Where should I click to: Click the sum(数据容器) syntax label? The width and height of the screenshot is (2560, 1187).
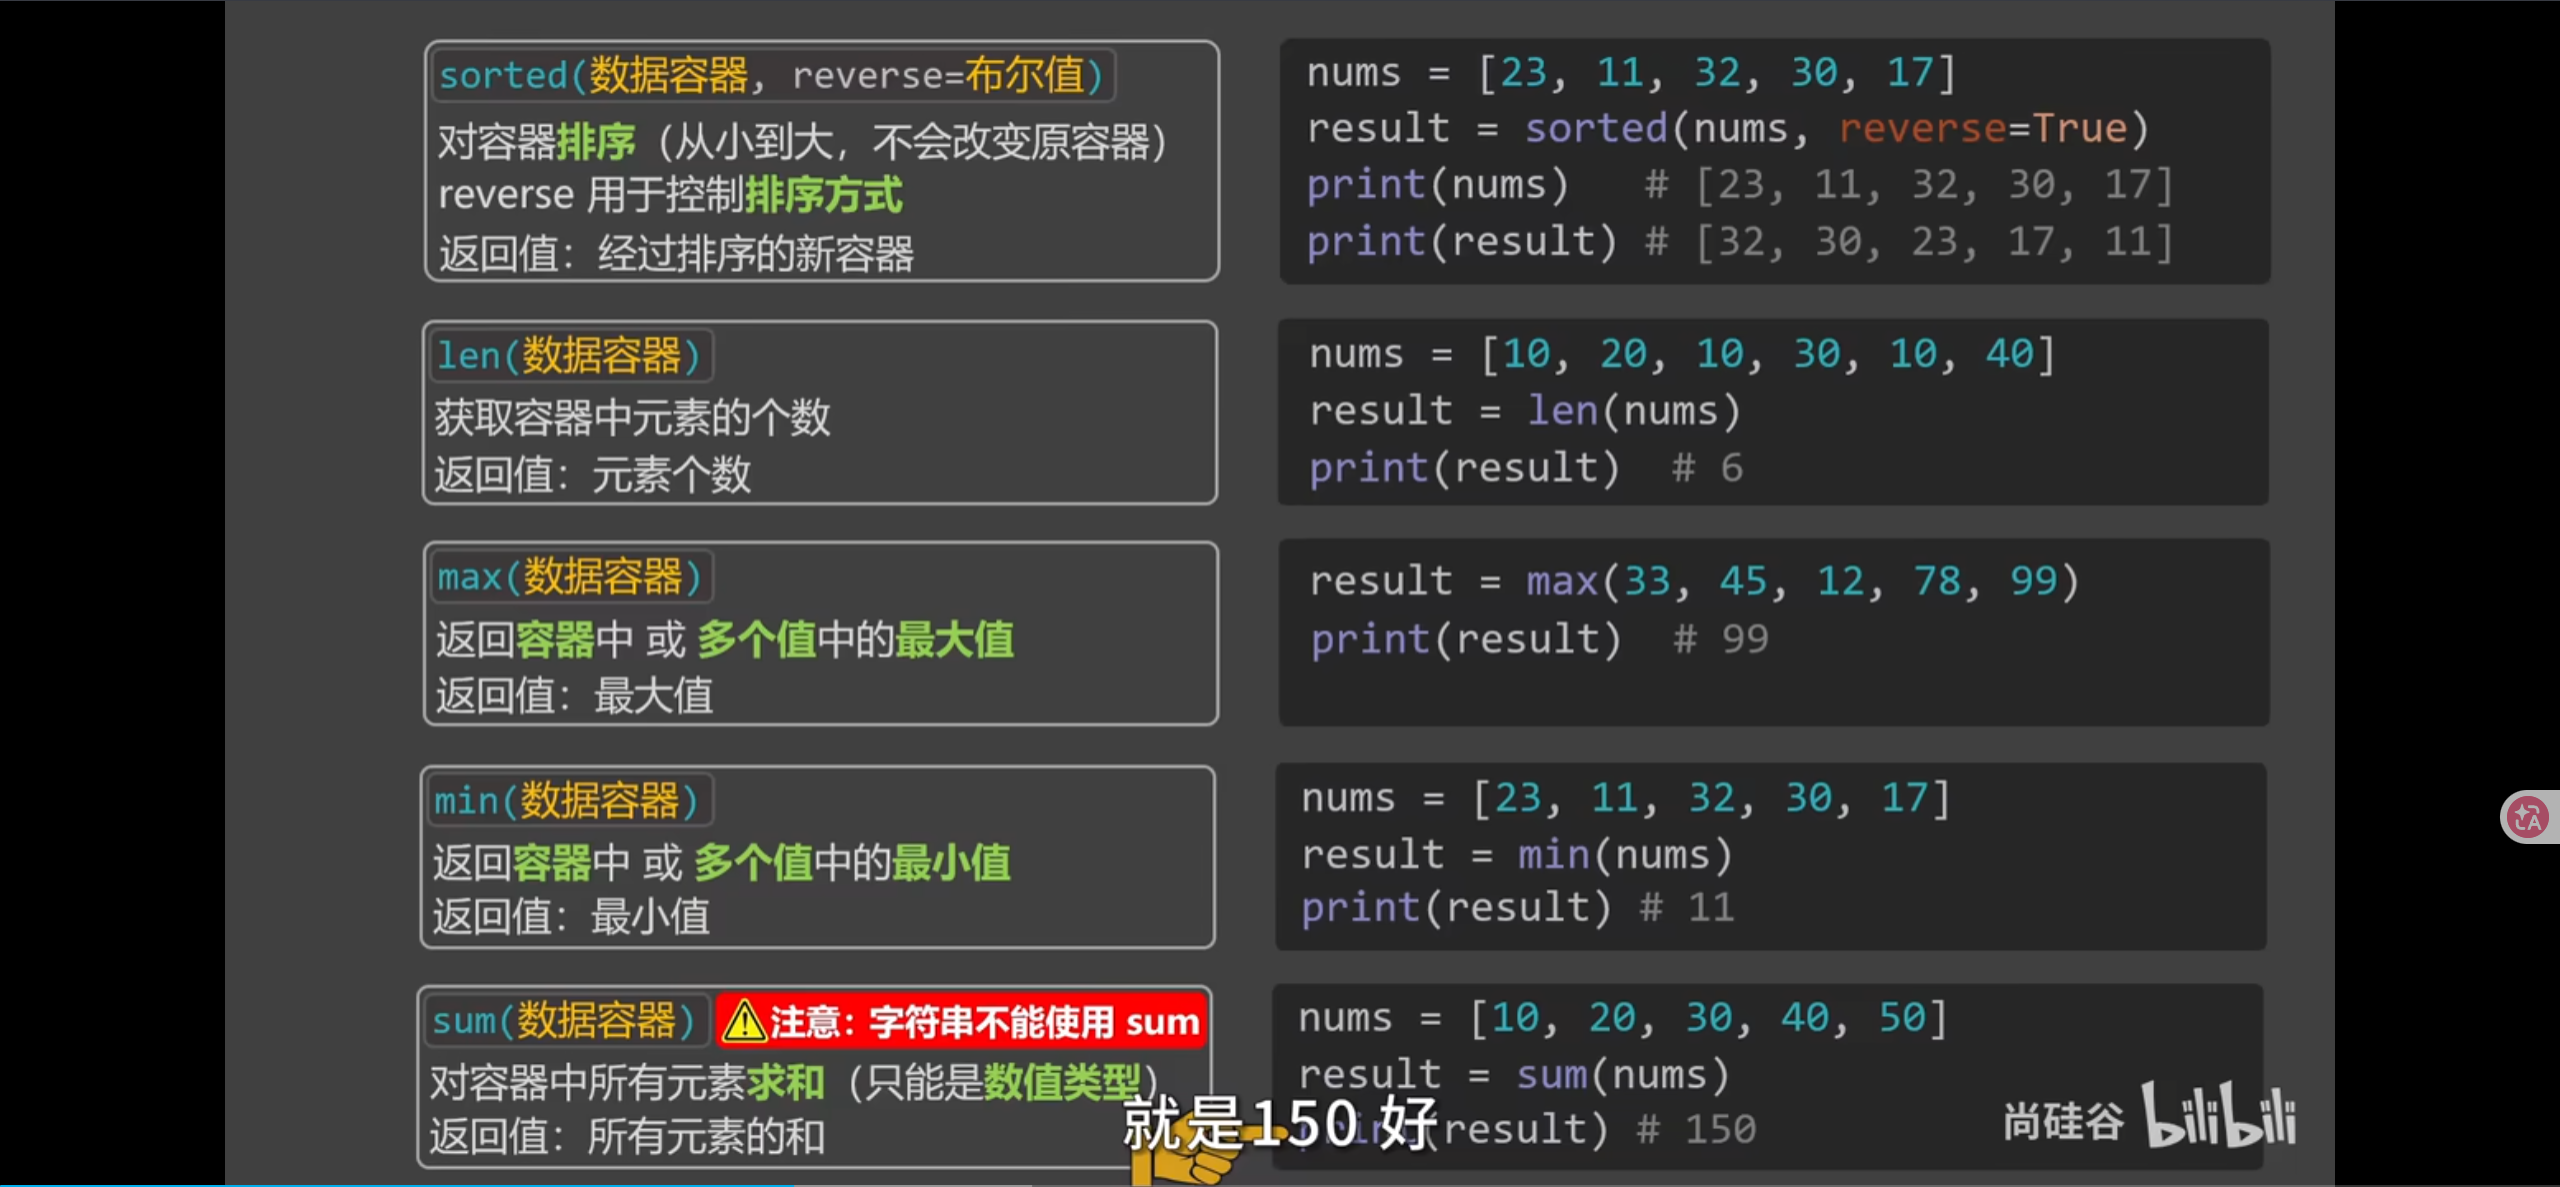coord(565,1021)
